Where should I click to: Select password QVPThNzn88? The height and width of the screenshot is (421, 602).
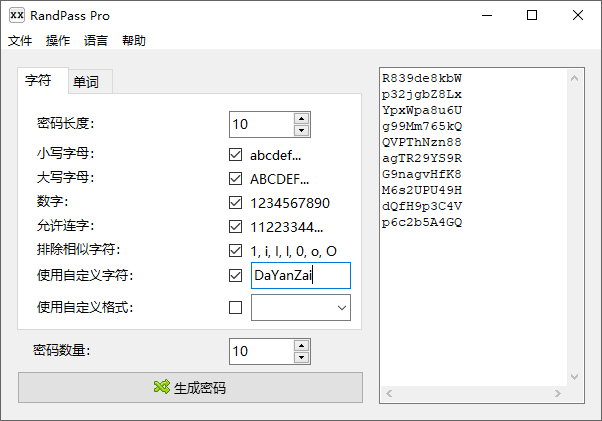pos(422,142)
